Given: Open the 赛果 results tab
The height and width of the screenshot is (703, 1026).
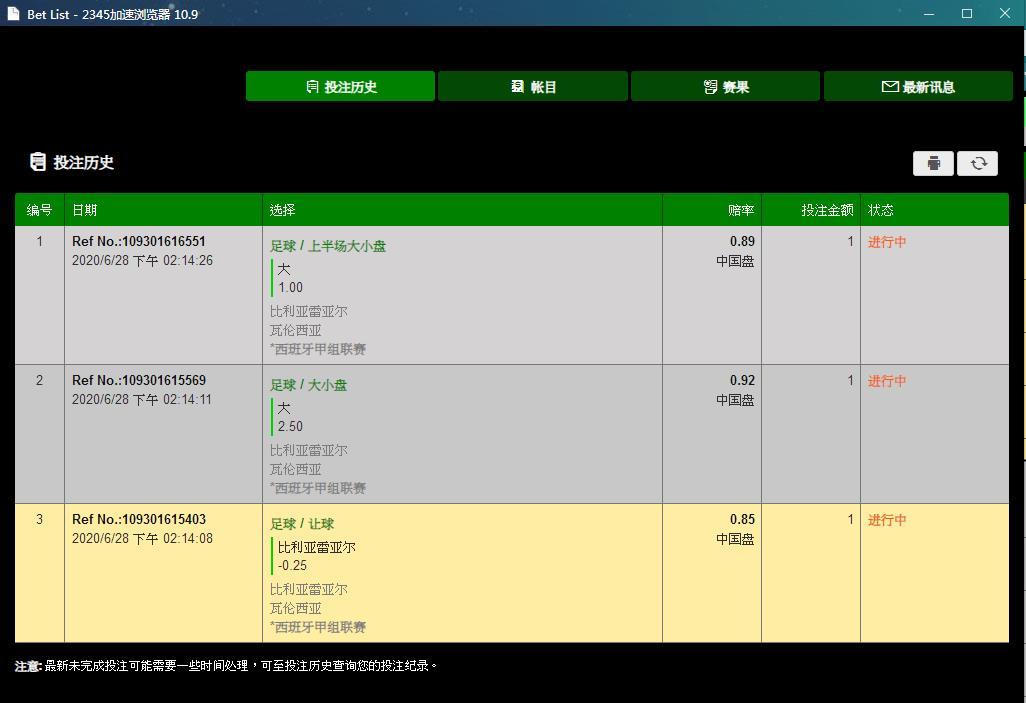Looking at the screenshot, I should point(725,86).
